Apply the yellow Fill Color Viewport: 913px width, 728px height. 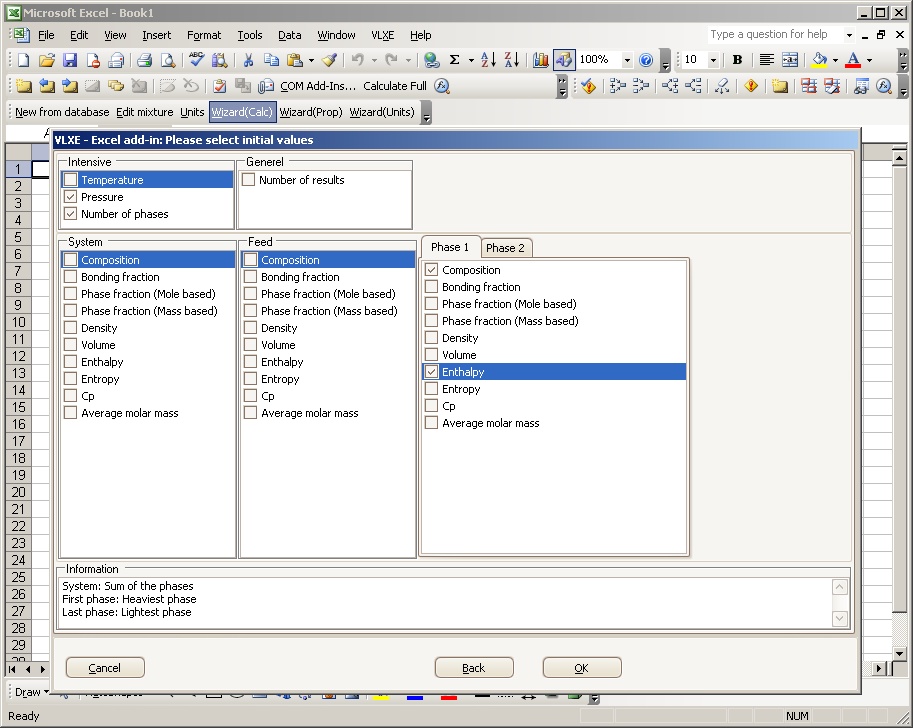pyautogui.click(x=819, y=59)
